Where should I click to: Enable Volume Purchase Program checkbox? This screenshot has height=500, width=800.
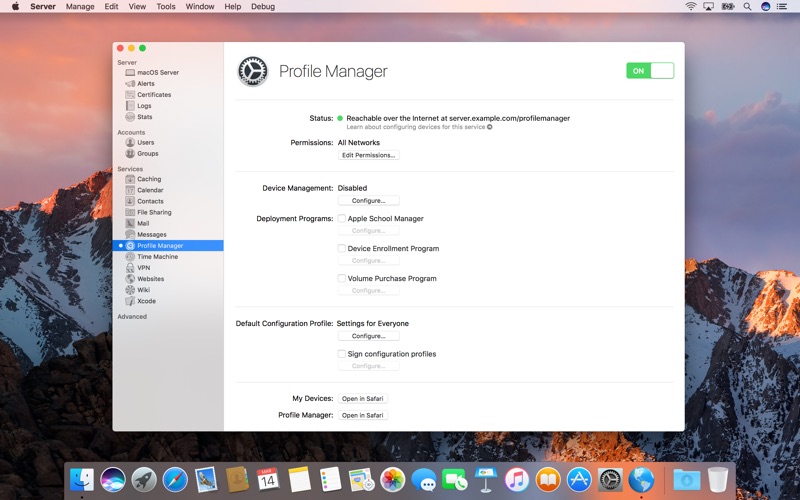click(342, 279)
